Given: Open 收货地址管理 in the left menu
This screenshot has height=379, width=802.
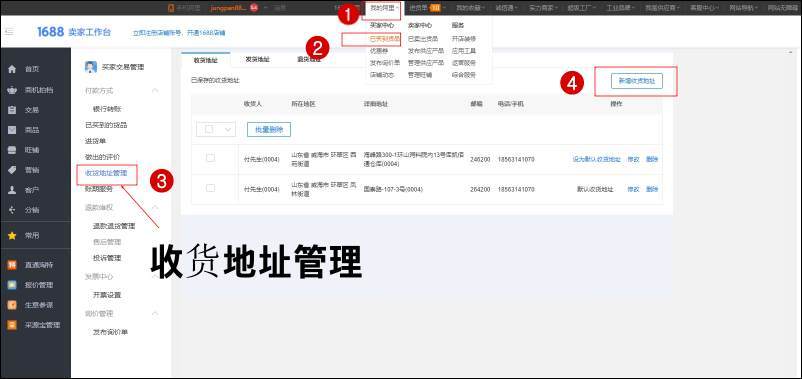Looking at the screenshot, I should [x=106, y=173].
